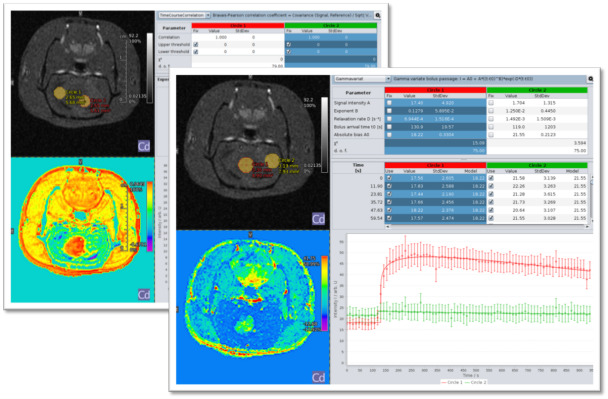Click the Parameter column header in front window
The image size is (608, 399).
[x=358, y=93]
